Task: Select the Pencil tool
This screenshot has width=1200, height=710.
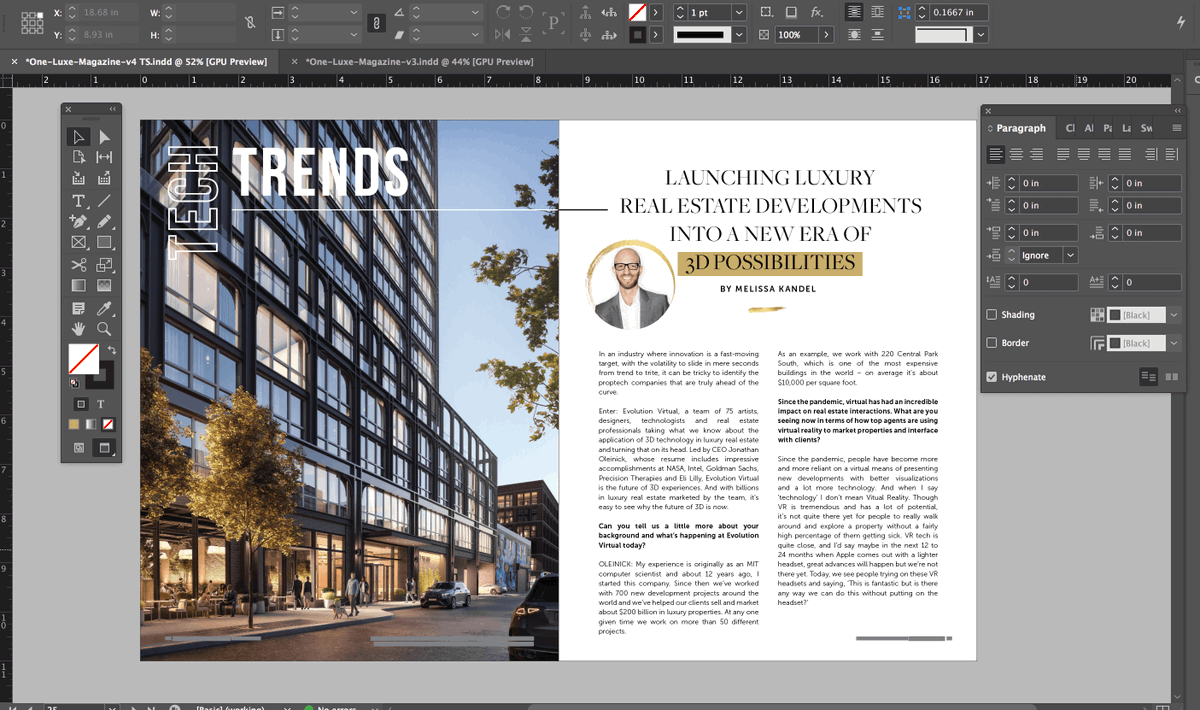Action: (x=104, y=221)
